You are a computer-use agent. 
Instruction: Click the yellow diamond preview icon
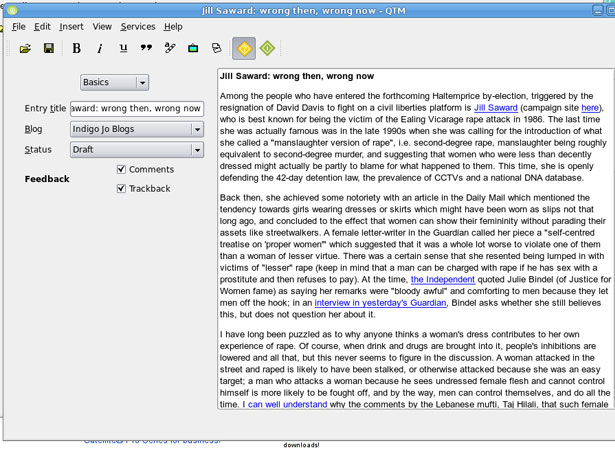coord(244,49)
